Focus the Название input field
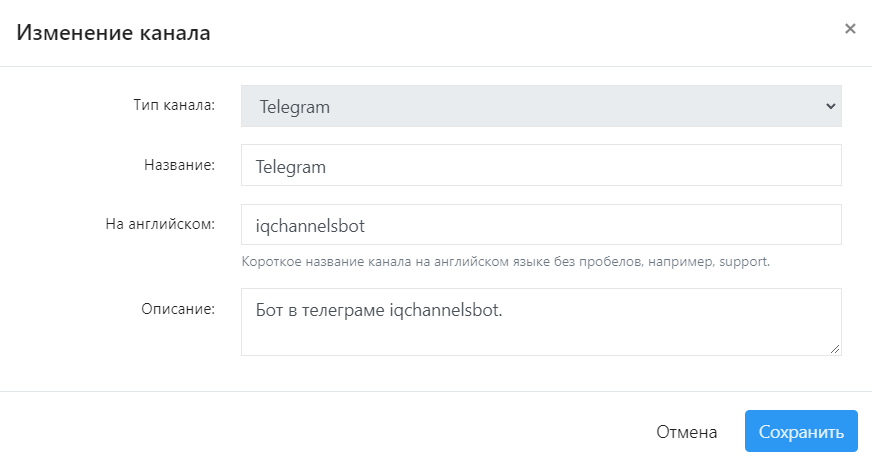 tap(541, 165)
